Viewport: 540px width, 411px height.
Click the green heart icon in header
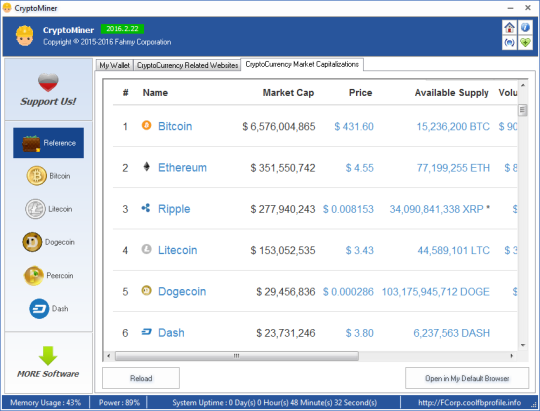click(x=525, y=42)
